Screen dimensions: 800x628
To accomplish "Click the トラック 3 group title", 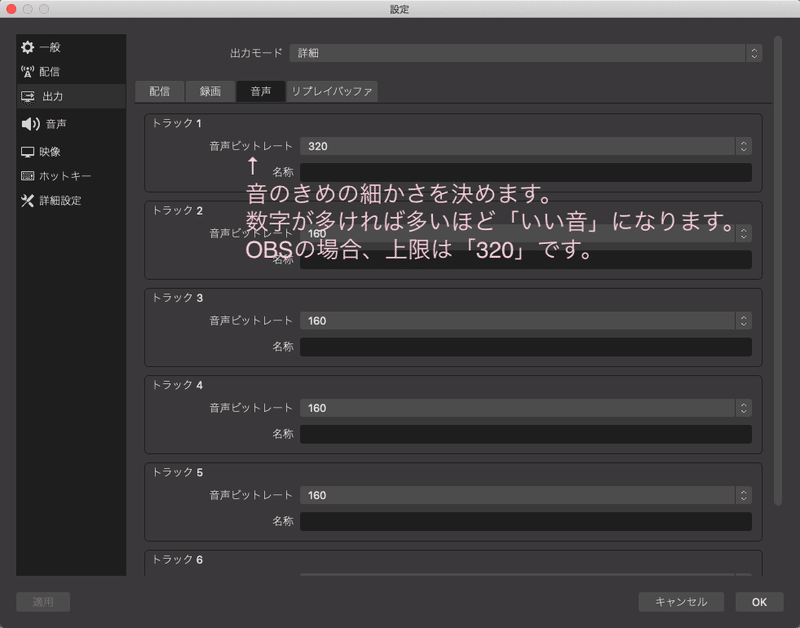I will [178, 297].
